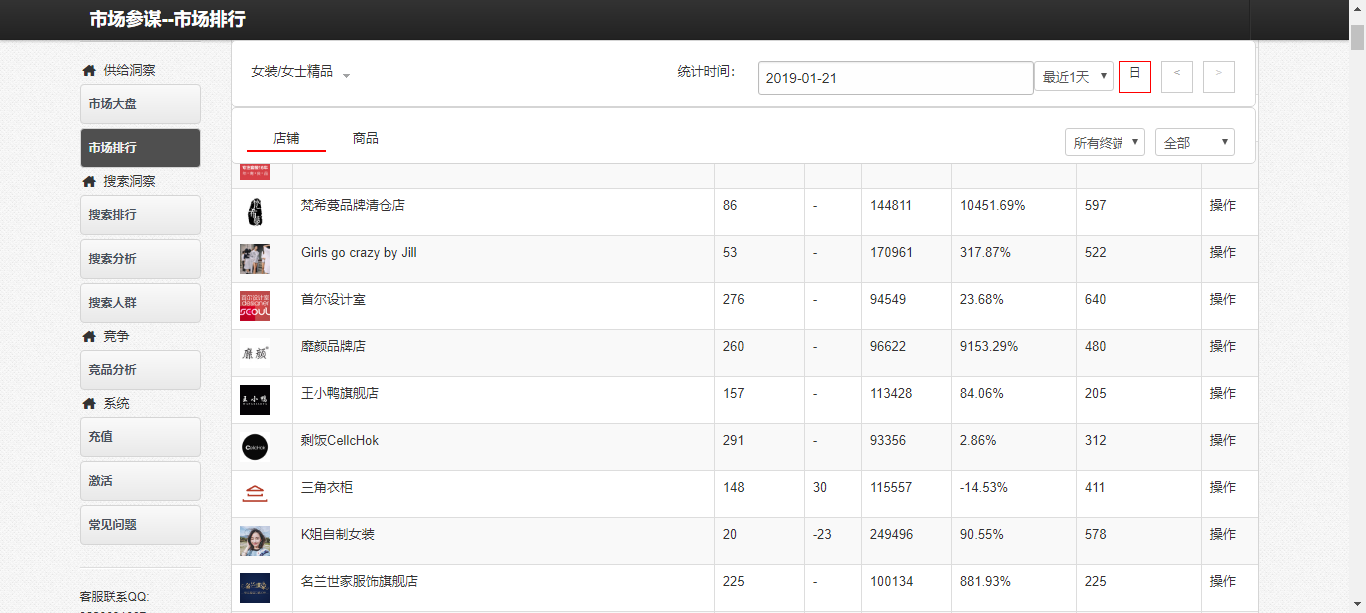
Task: Click the 靡颜品牌店 shop logo
Action: coord(255,353)
